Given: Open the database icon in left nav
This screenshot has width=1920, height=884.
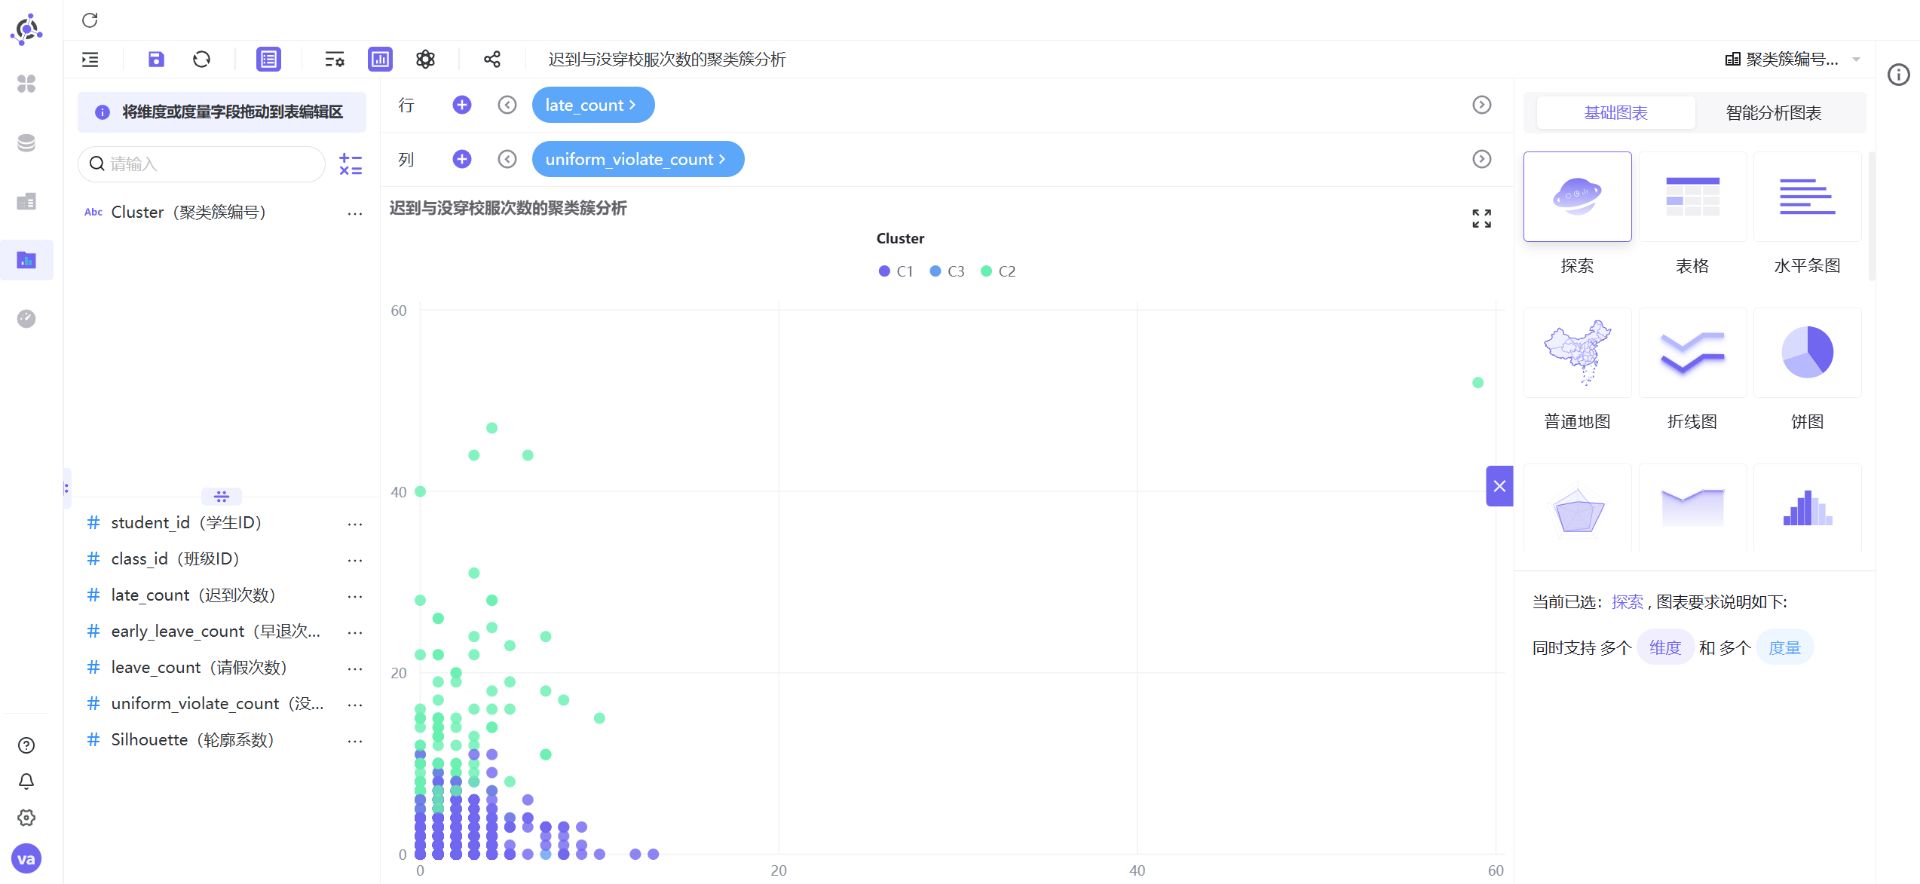Looking at the screenshot, I should (27, 143).
